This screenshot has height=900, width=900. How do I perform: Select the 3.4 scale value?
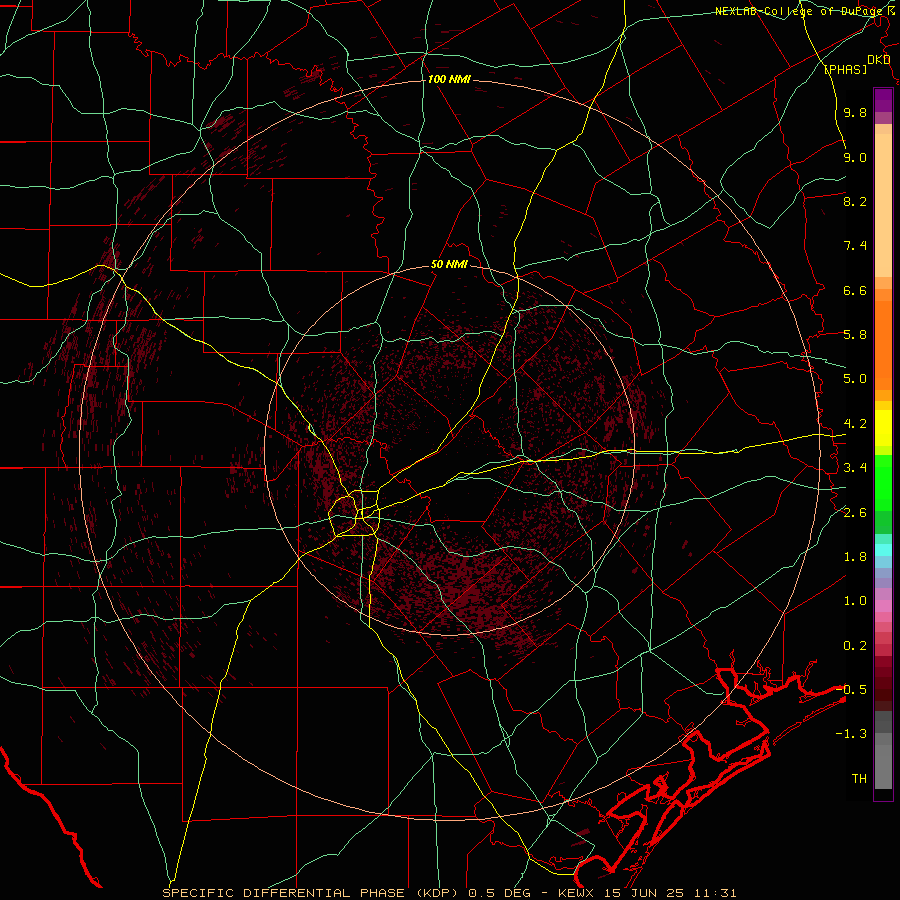tap(855, 468)
